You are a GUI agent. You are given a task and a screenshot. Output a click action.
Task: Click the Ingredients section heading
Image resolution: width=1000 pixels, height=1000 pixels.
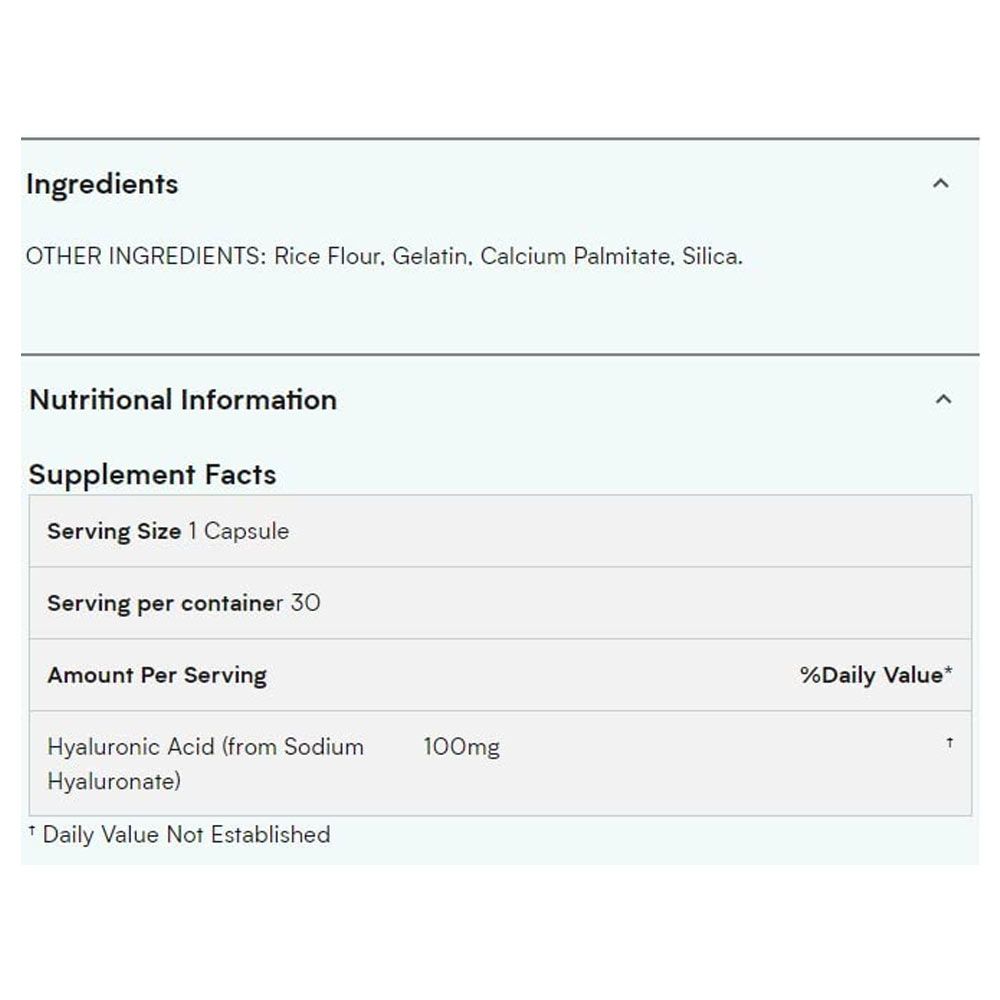click(x=102, y=185)
